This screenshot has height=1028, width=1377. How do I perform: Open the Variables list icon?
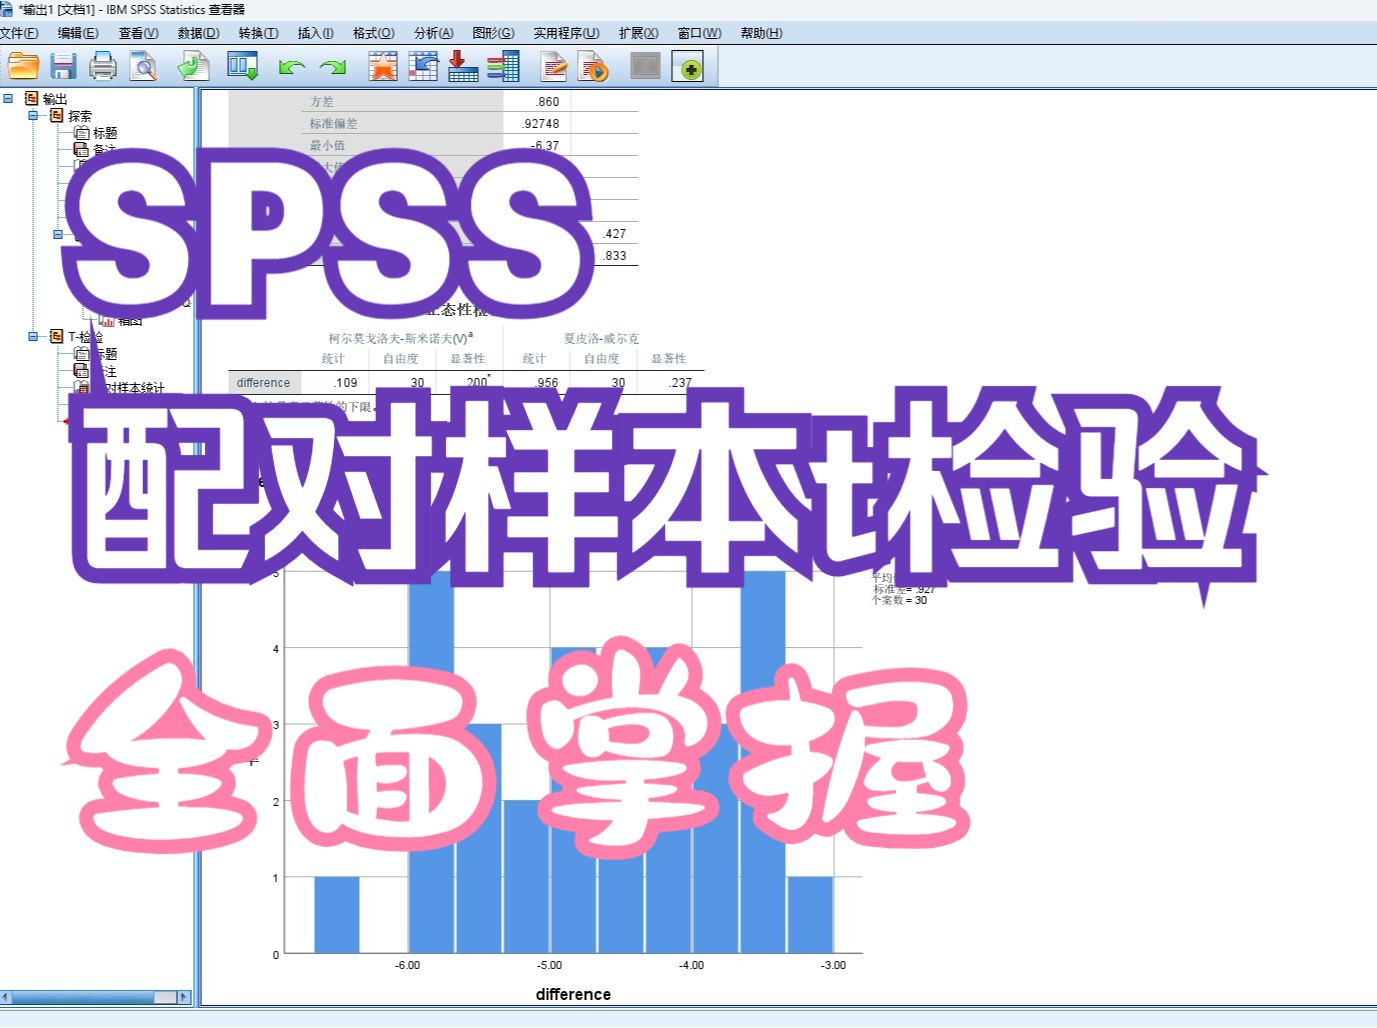503,67
